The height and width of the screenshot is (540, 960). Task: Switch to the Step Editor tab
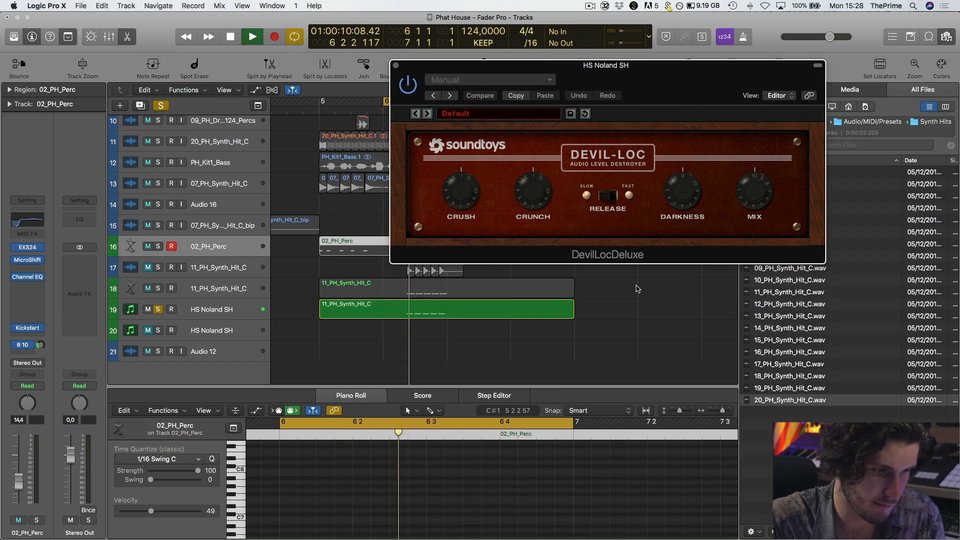(x=493, y=396)
